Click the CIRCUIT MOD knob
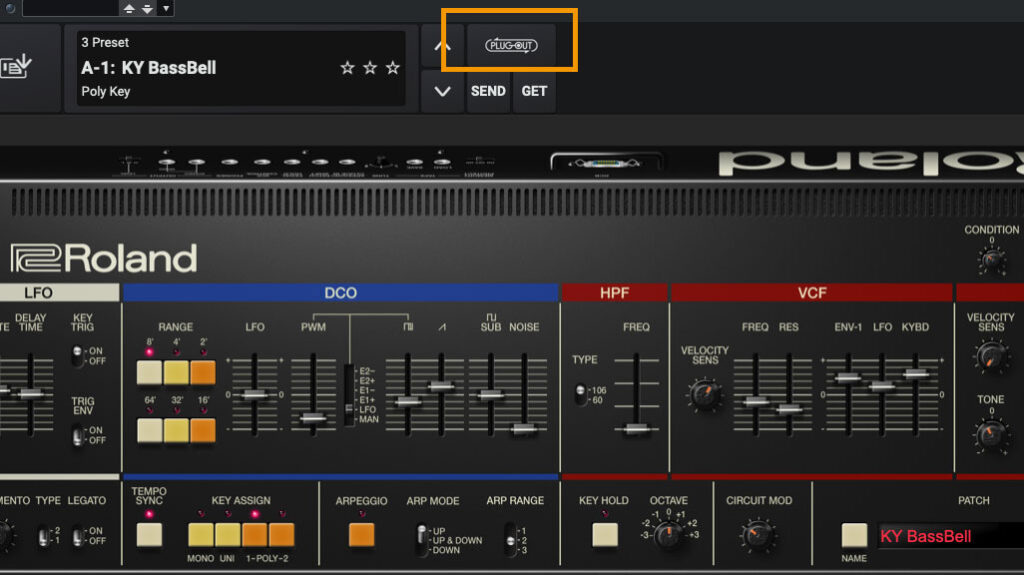This screenshot has width=1024, height=575. pos(757,535)
